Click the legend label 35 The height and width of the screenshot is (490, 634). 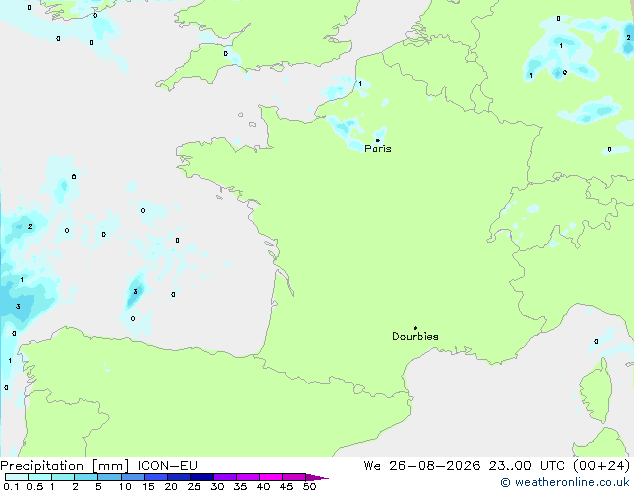pyautogui.click(x=240, y=486)
